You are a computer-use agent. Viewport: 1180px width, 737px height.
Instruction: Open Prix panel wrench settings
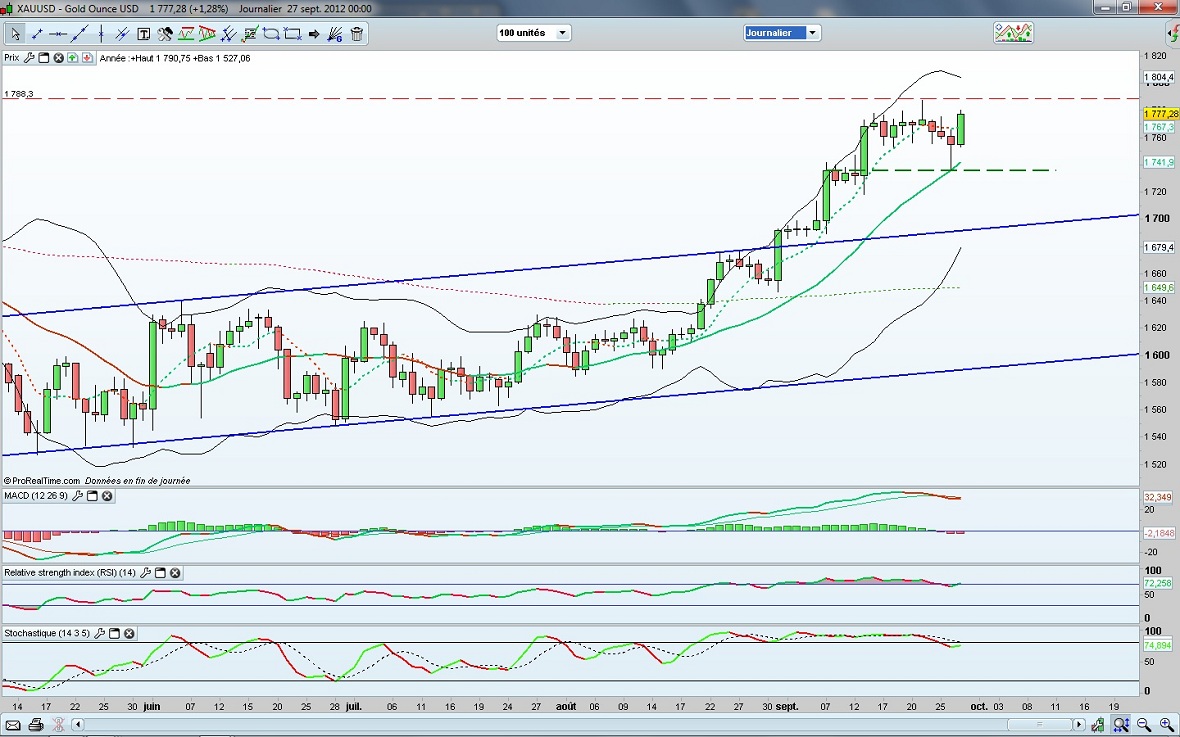click(29, 58)
